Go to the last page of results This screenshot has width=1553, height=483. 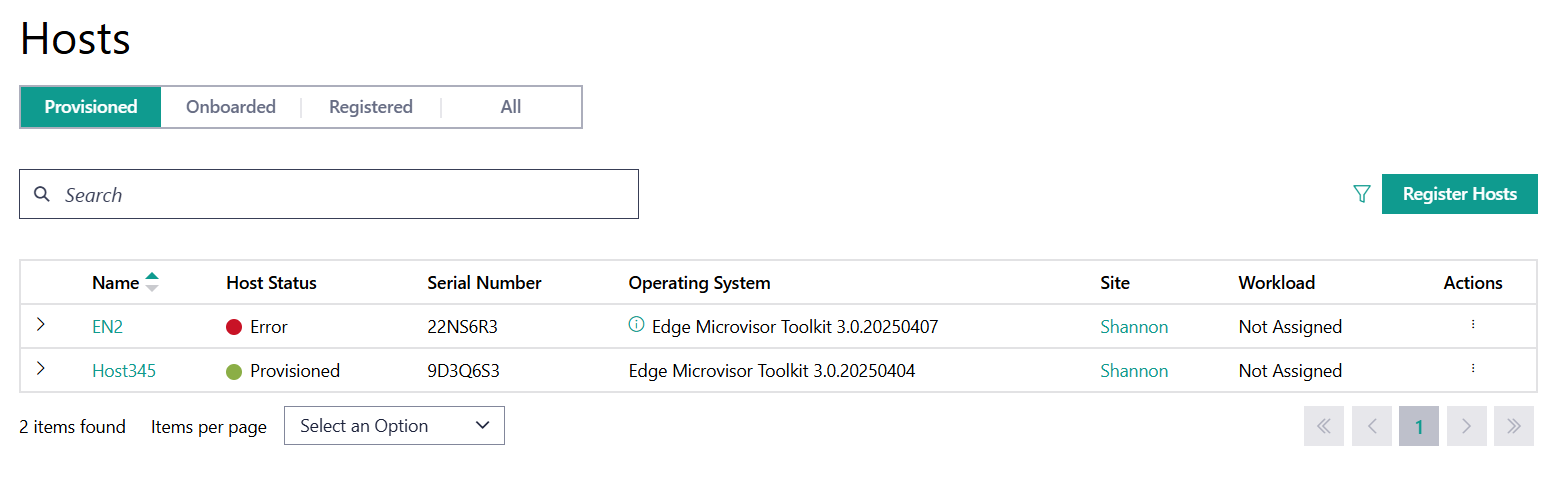[1514, 426]
